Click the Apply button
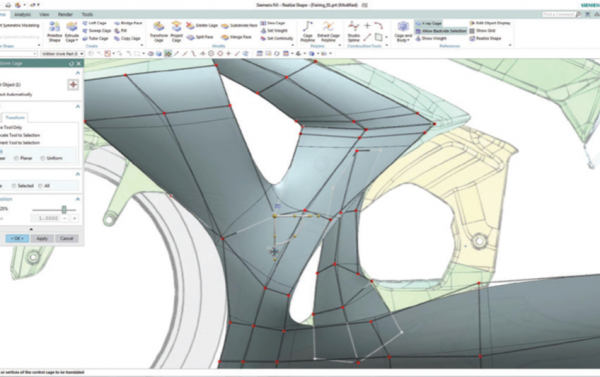Viewport: 600px width, 377px height. (42, 238)
